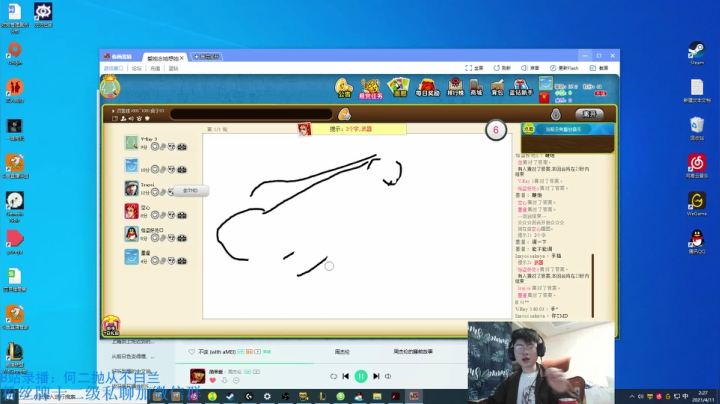The image size is (720, 404).
Task: Click the album cover thumbnail in music player
Action: tap(197, 376)
